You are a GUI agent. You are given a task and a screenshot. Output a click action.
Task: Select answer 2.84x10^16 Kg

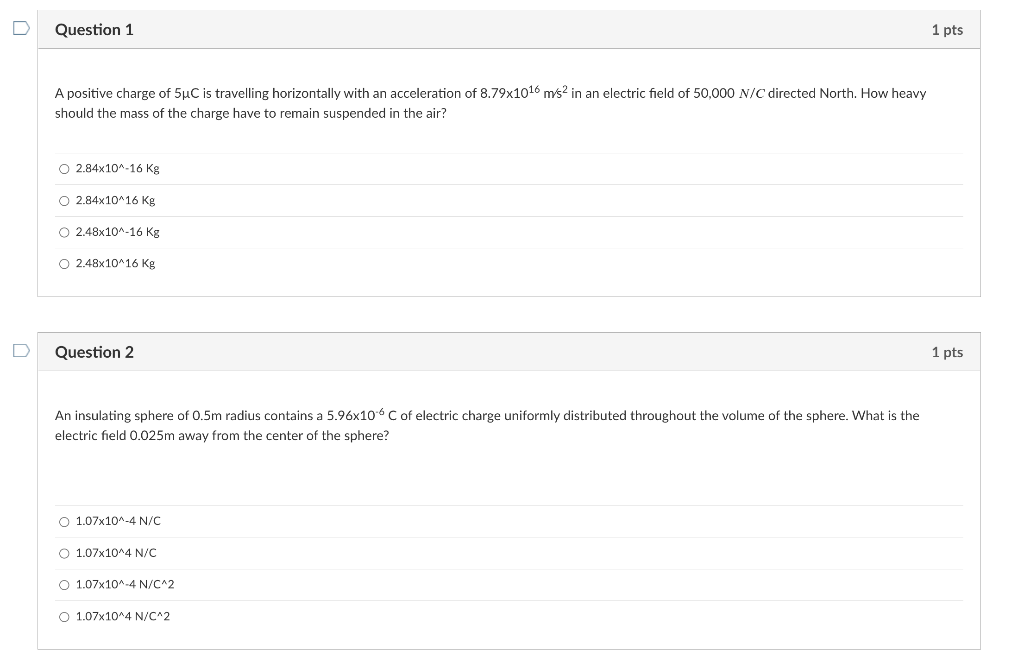(x=64, y=201)
